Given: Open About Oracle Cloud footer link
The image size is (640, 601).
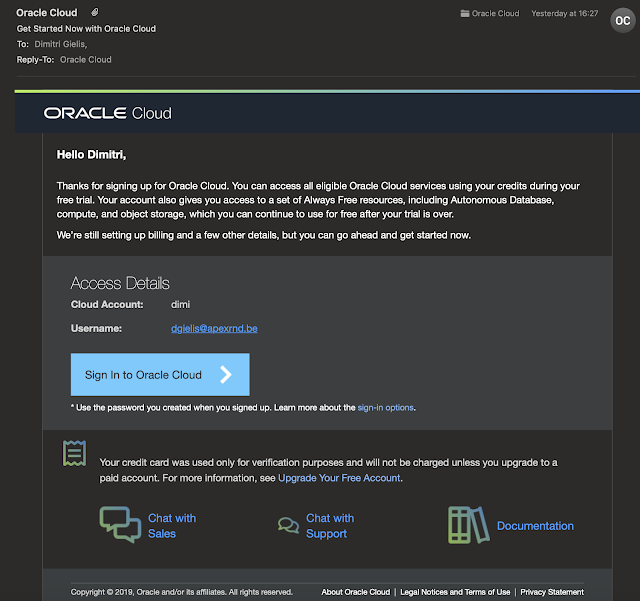Looking at the screenshot, I should [x=355, y=592].
